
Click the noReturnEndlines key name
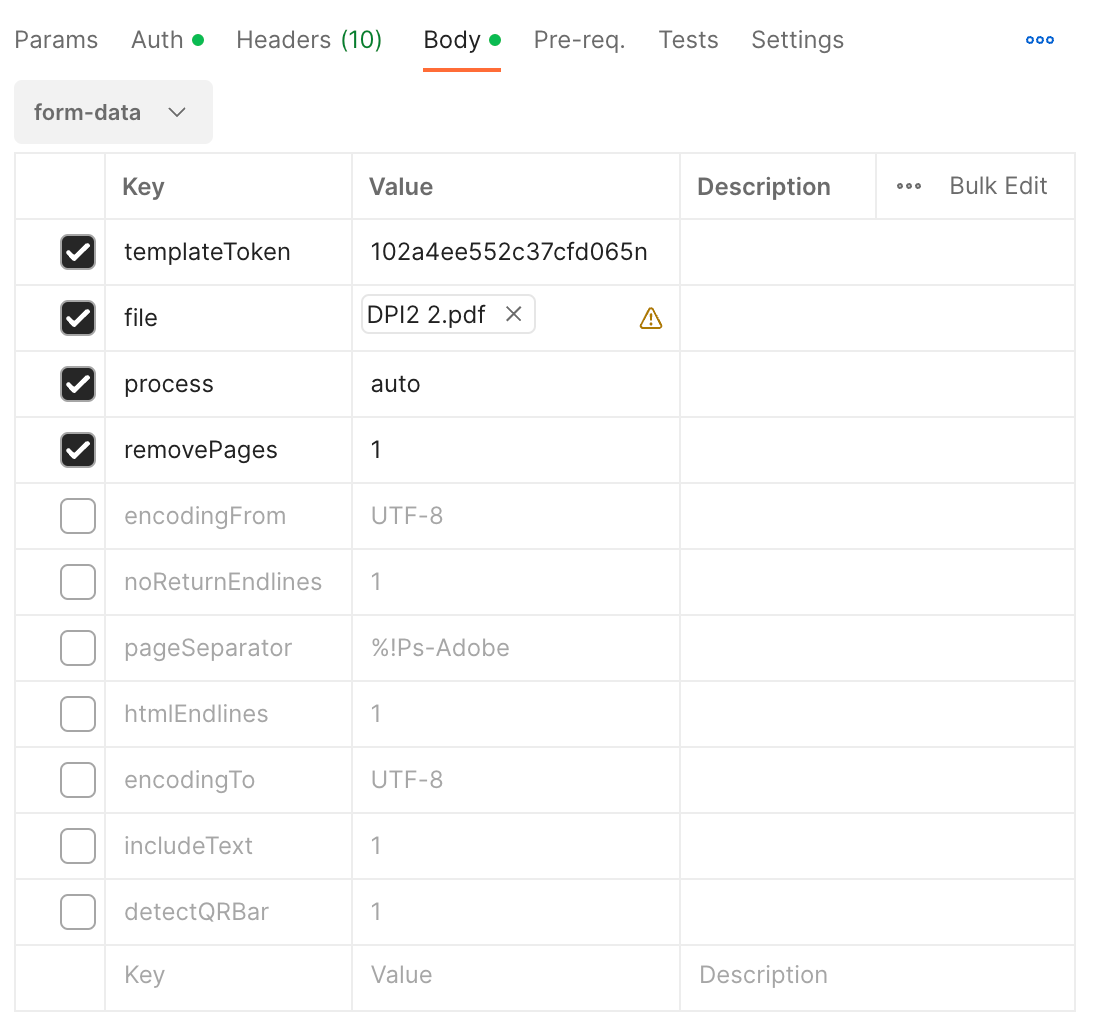click(x=223, y=582)
